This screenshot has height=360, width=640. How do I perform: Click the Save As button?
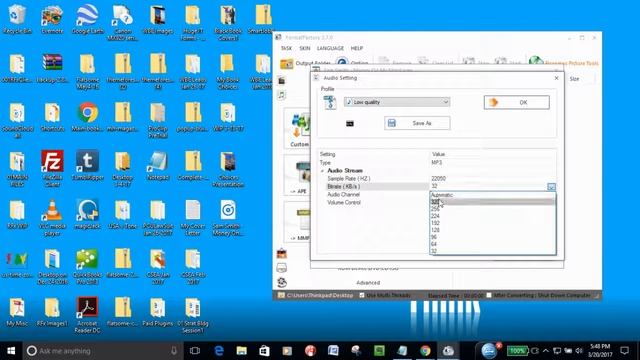(x=417, y=123)
